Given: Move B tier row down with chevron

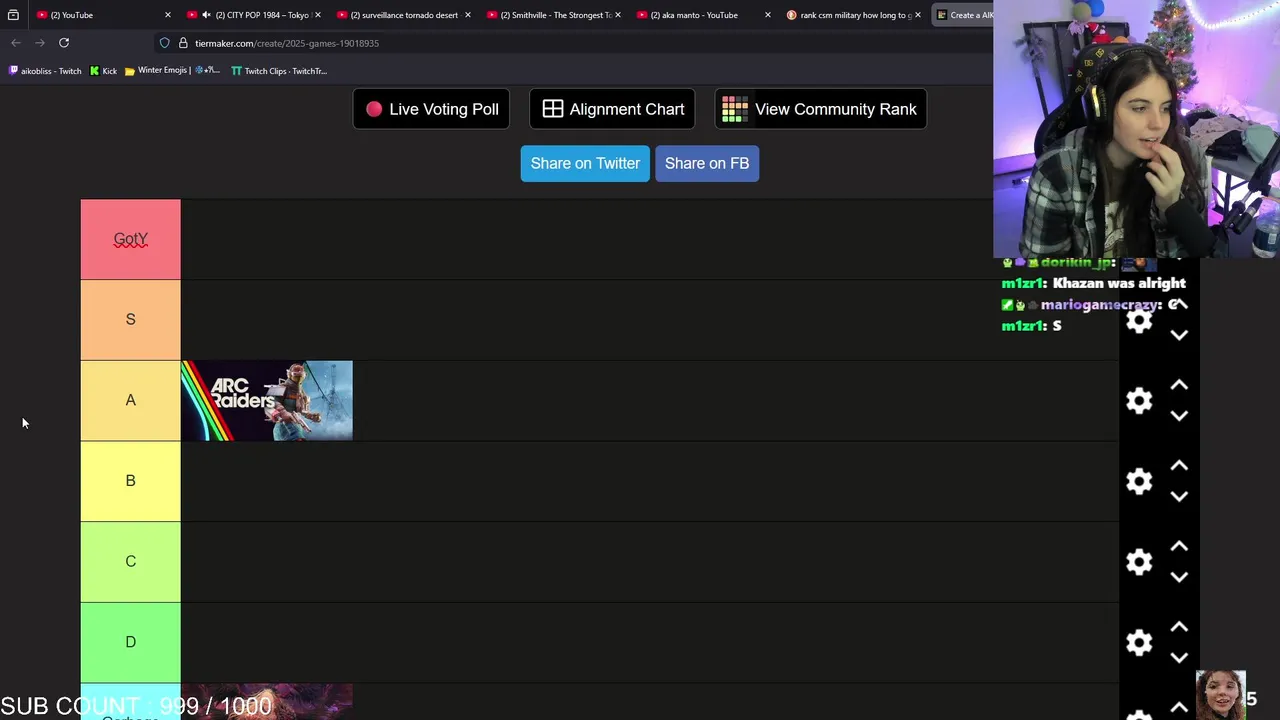Looking at the screenshot, I should (x=1179, y=497).
